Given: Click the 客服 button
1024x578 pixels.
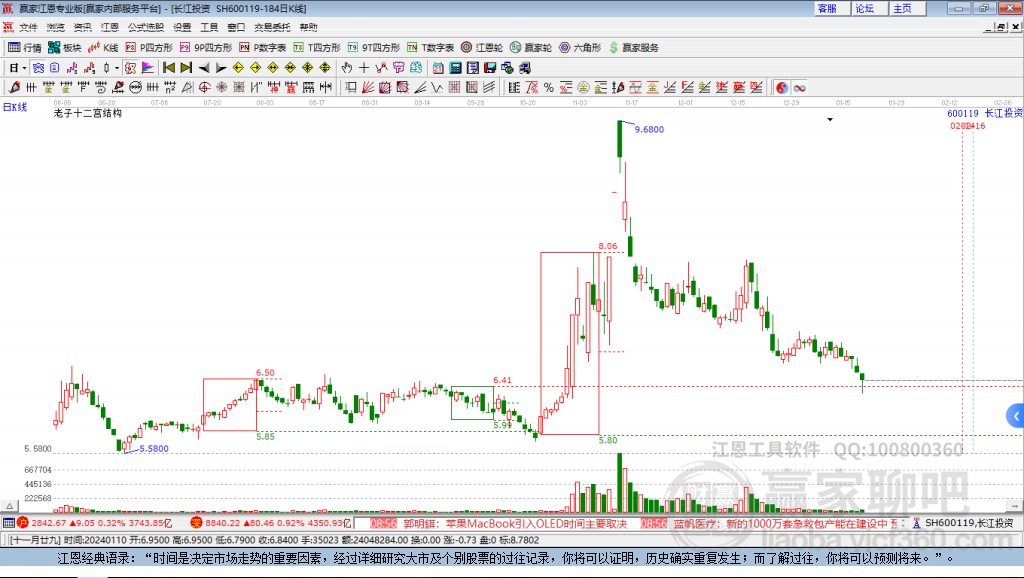Looking at the screenshot, I should click(831, 8).
